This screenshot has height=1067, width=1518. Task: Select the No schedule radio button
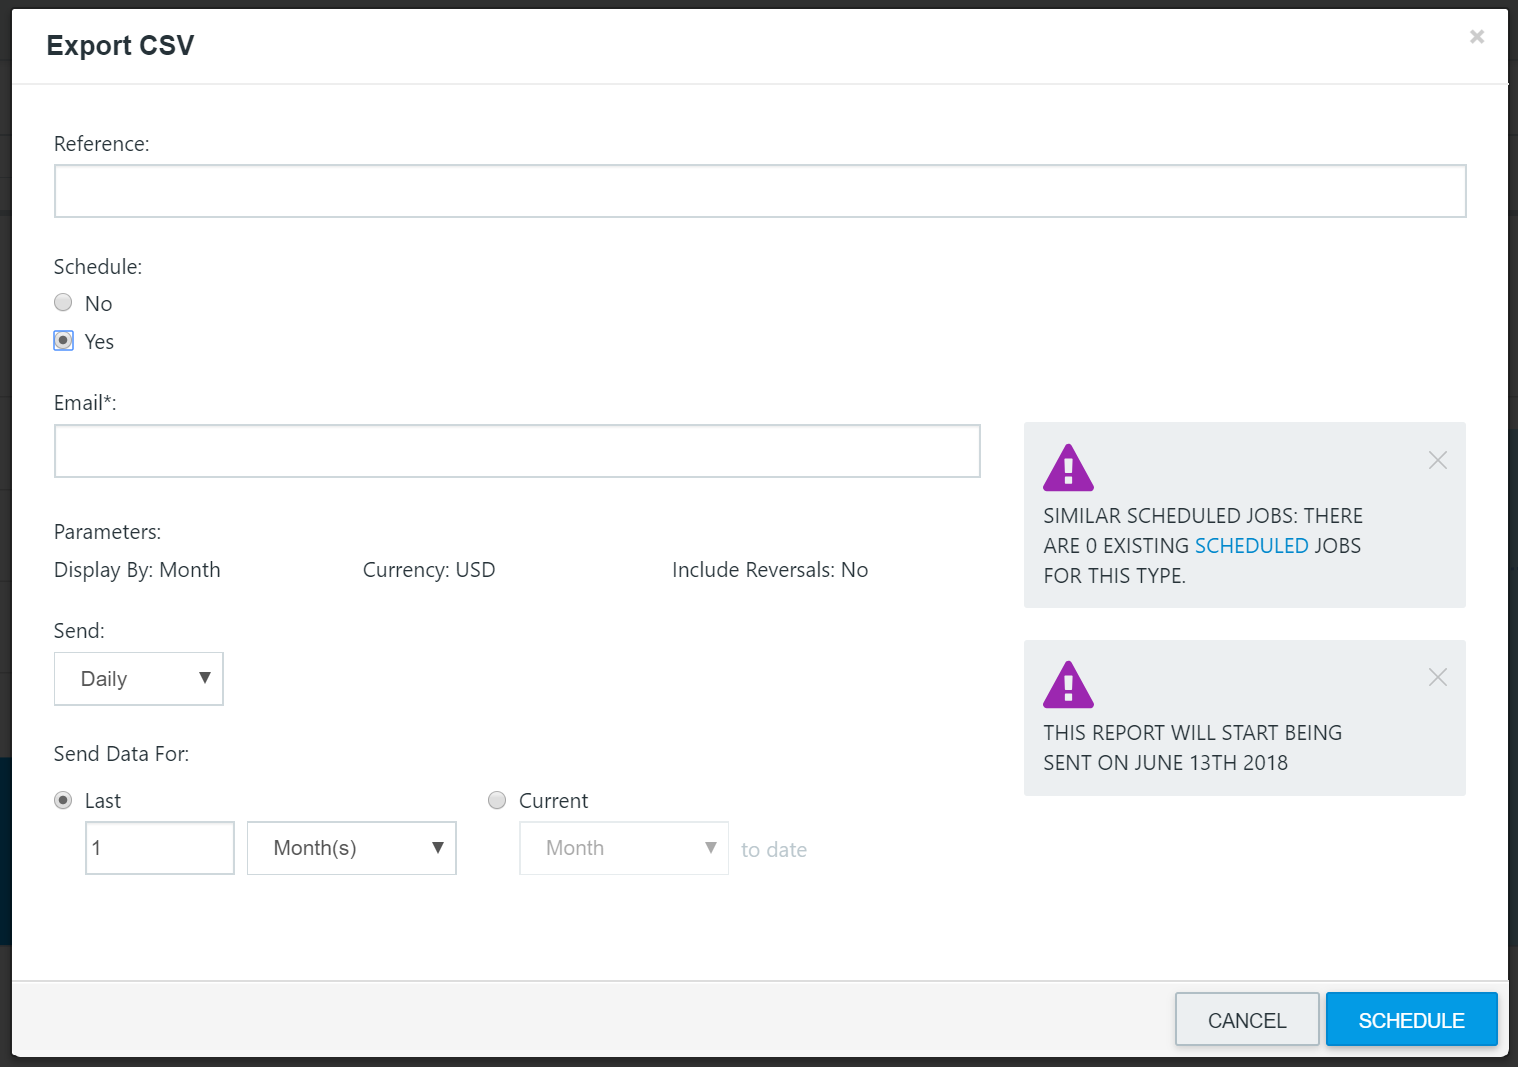click(63, 302)
